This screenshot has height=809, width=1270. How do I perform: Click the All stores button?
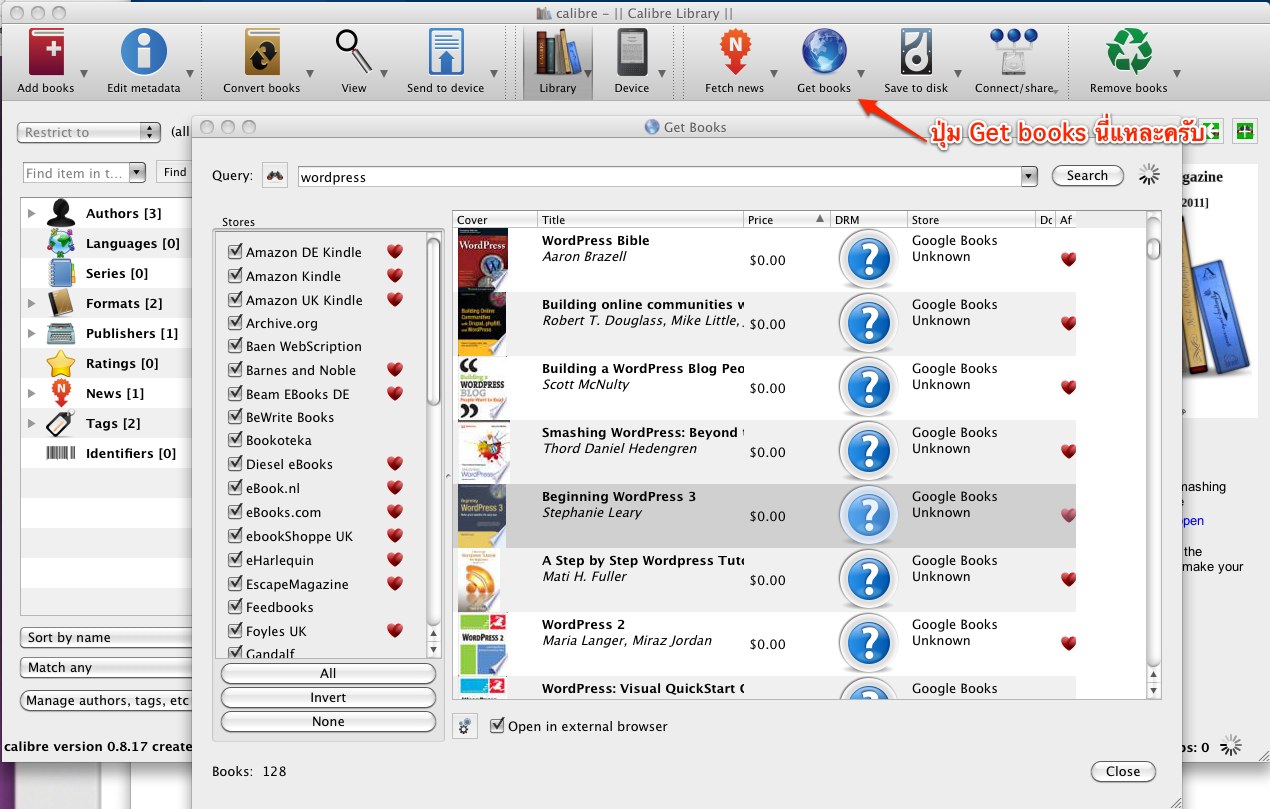[x=328, y=673]
